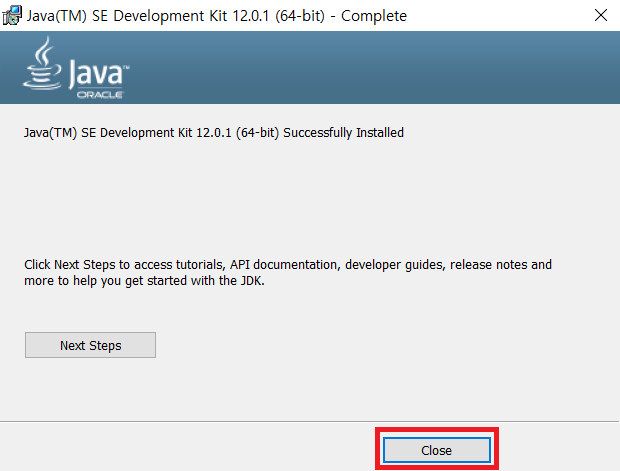This screenshot has width=620, height=471.
Task: Click the Close button to finish installation
Action: pyautogui.click(x=437, y=450)
